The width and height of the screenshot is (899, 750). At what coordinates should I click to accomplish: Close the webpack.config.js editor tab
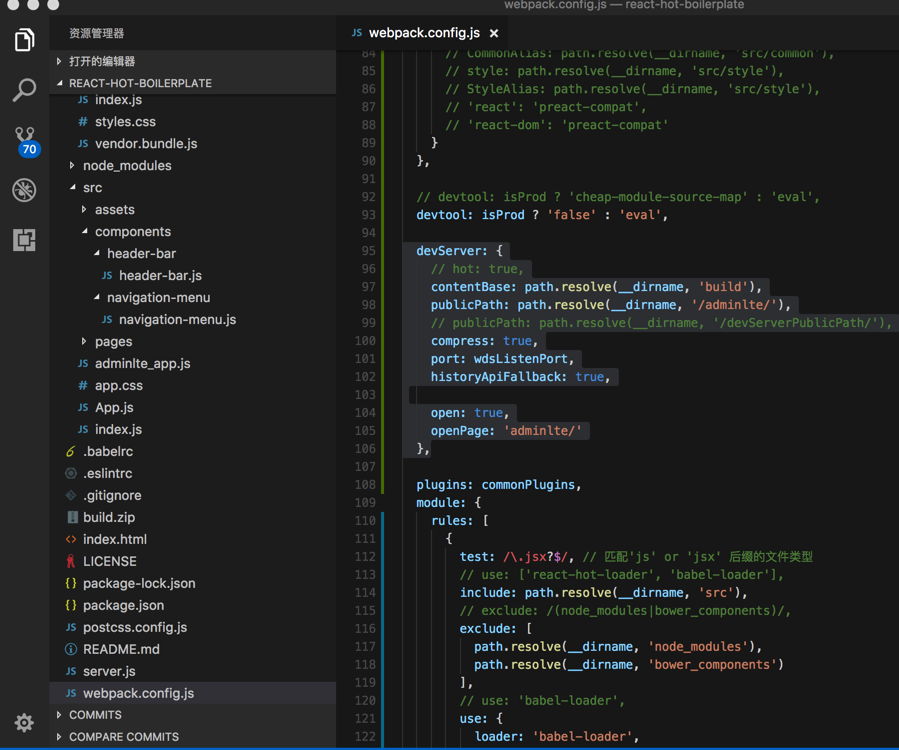[494, 33]
